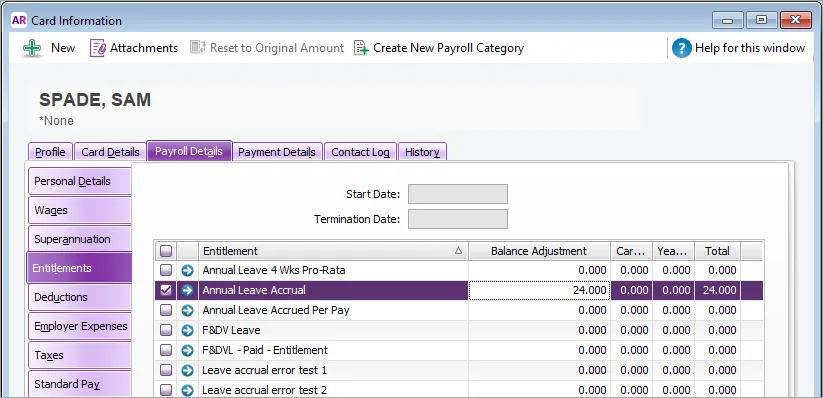Open Attachments from the toolbar
Screen dimensions: 823x398
point(134,48)
